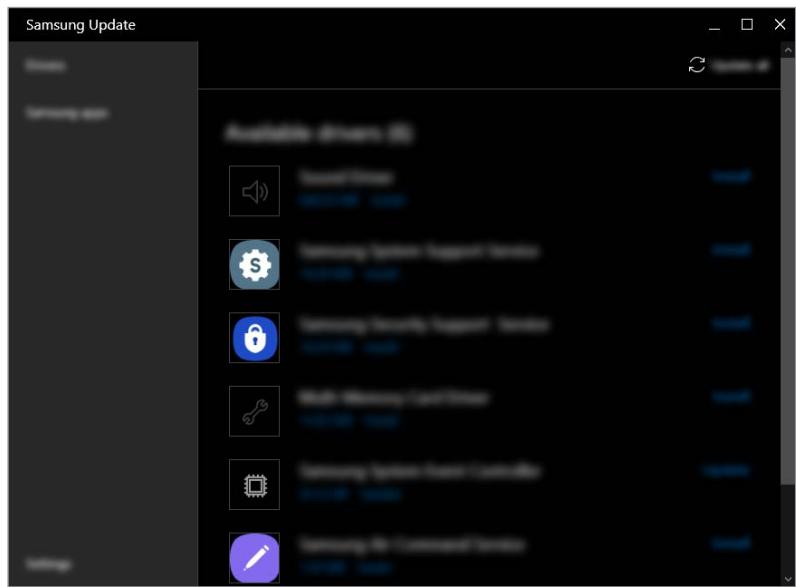Install the Sound Driver
The width and height of the screenshot is (796, 587).
point(731,176)
